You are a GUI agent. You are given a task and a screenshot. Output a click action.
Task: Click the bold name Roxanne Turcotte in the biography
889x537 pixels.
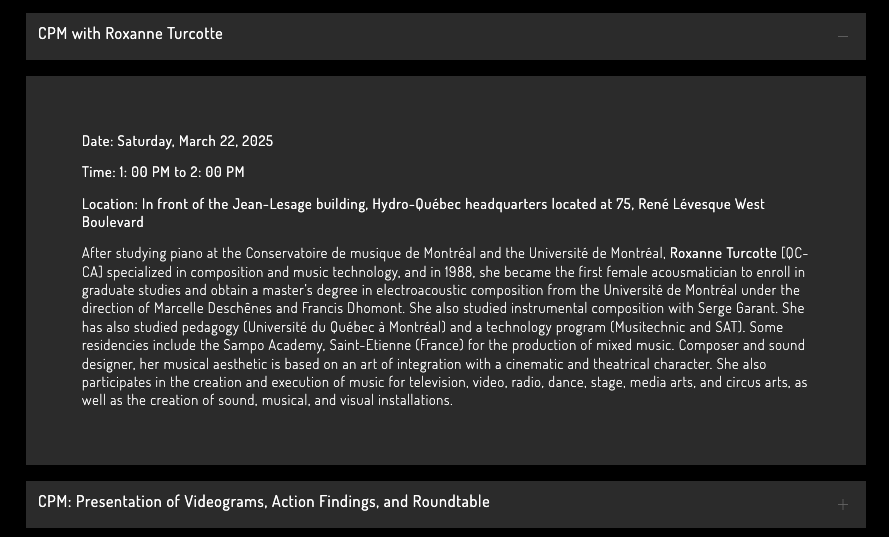point(722,254)
